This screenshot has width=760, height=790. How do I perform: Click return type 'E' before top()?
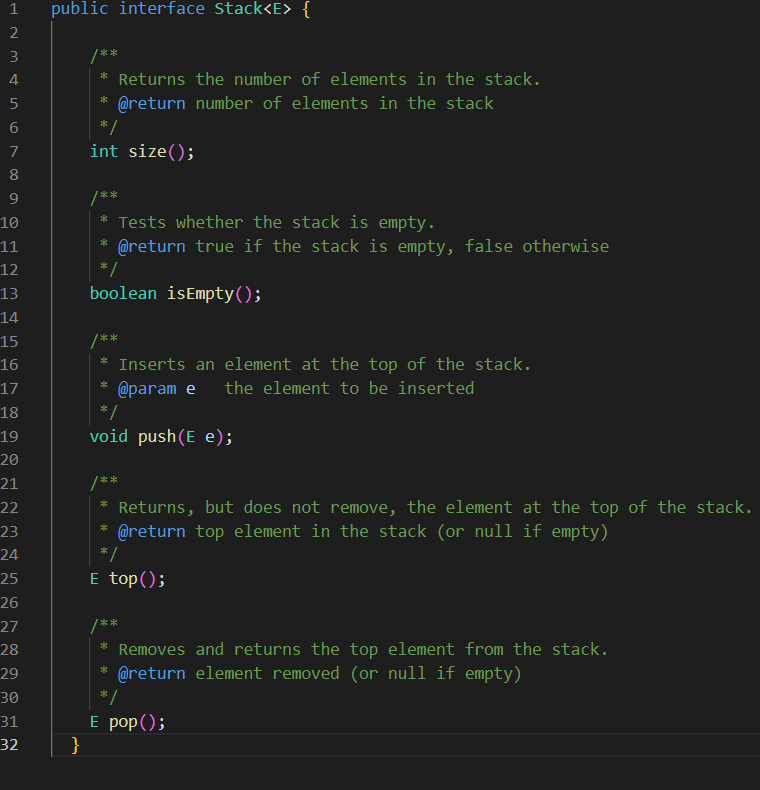coord(94,578)
